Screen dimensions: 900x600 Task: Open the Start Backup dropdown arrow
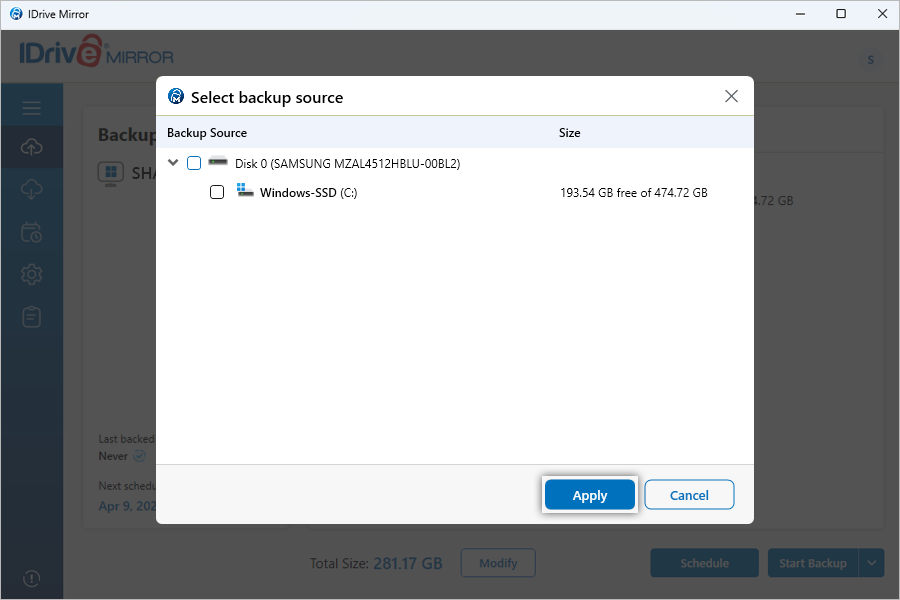(x=871, y=563)
